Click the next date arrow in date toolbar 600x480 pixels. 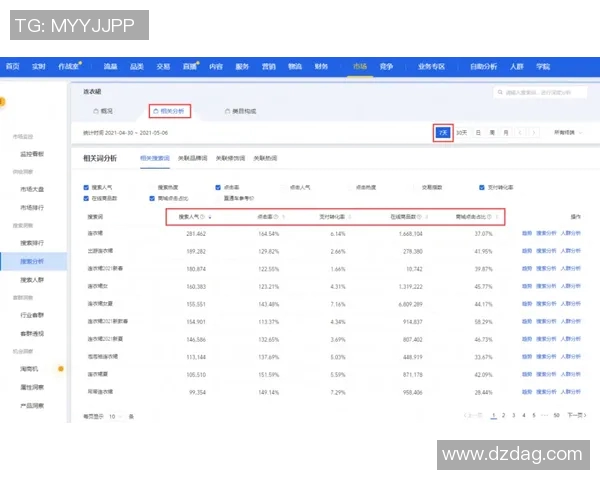pyautogui.click(x=532, y=132)
